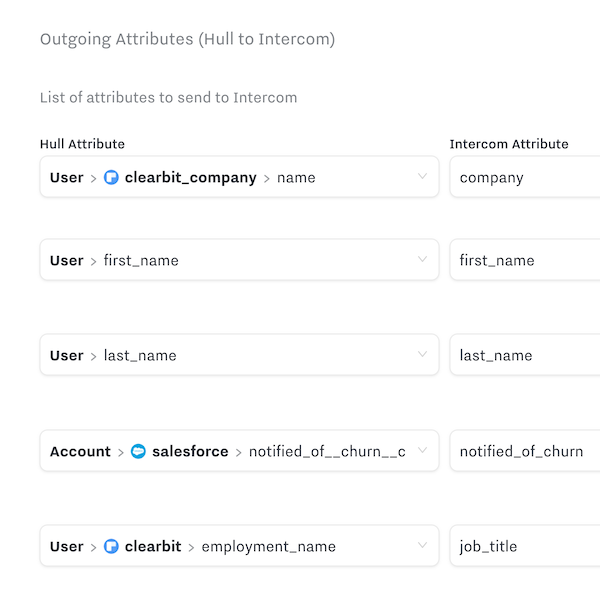Focus the first_name Intercom attribute input
Screen dimensions: 600x600
pos(525,261)
